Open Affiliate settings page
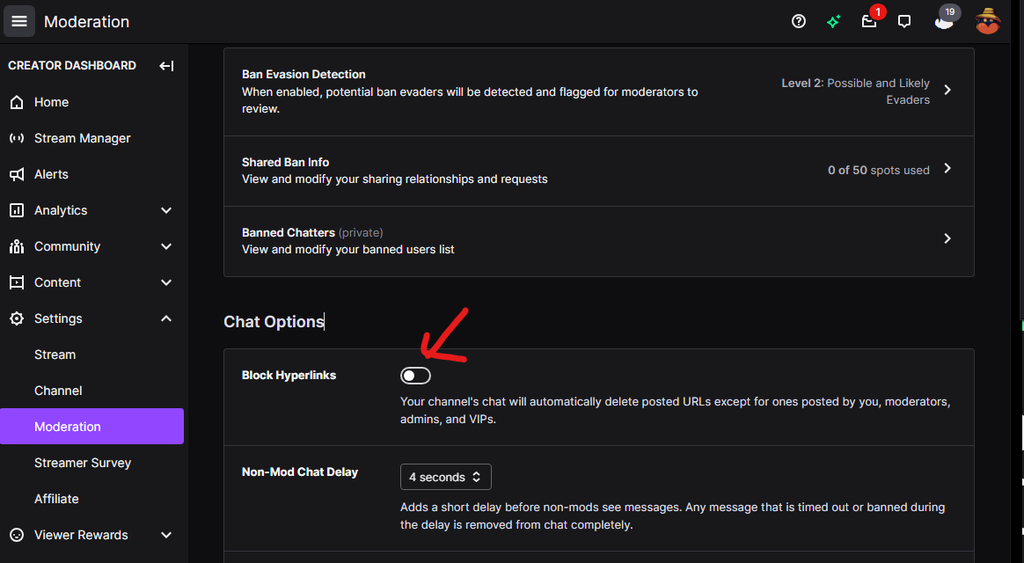This screenshot has height=563, width=1024. click(x=56, y=498)
